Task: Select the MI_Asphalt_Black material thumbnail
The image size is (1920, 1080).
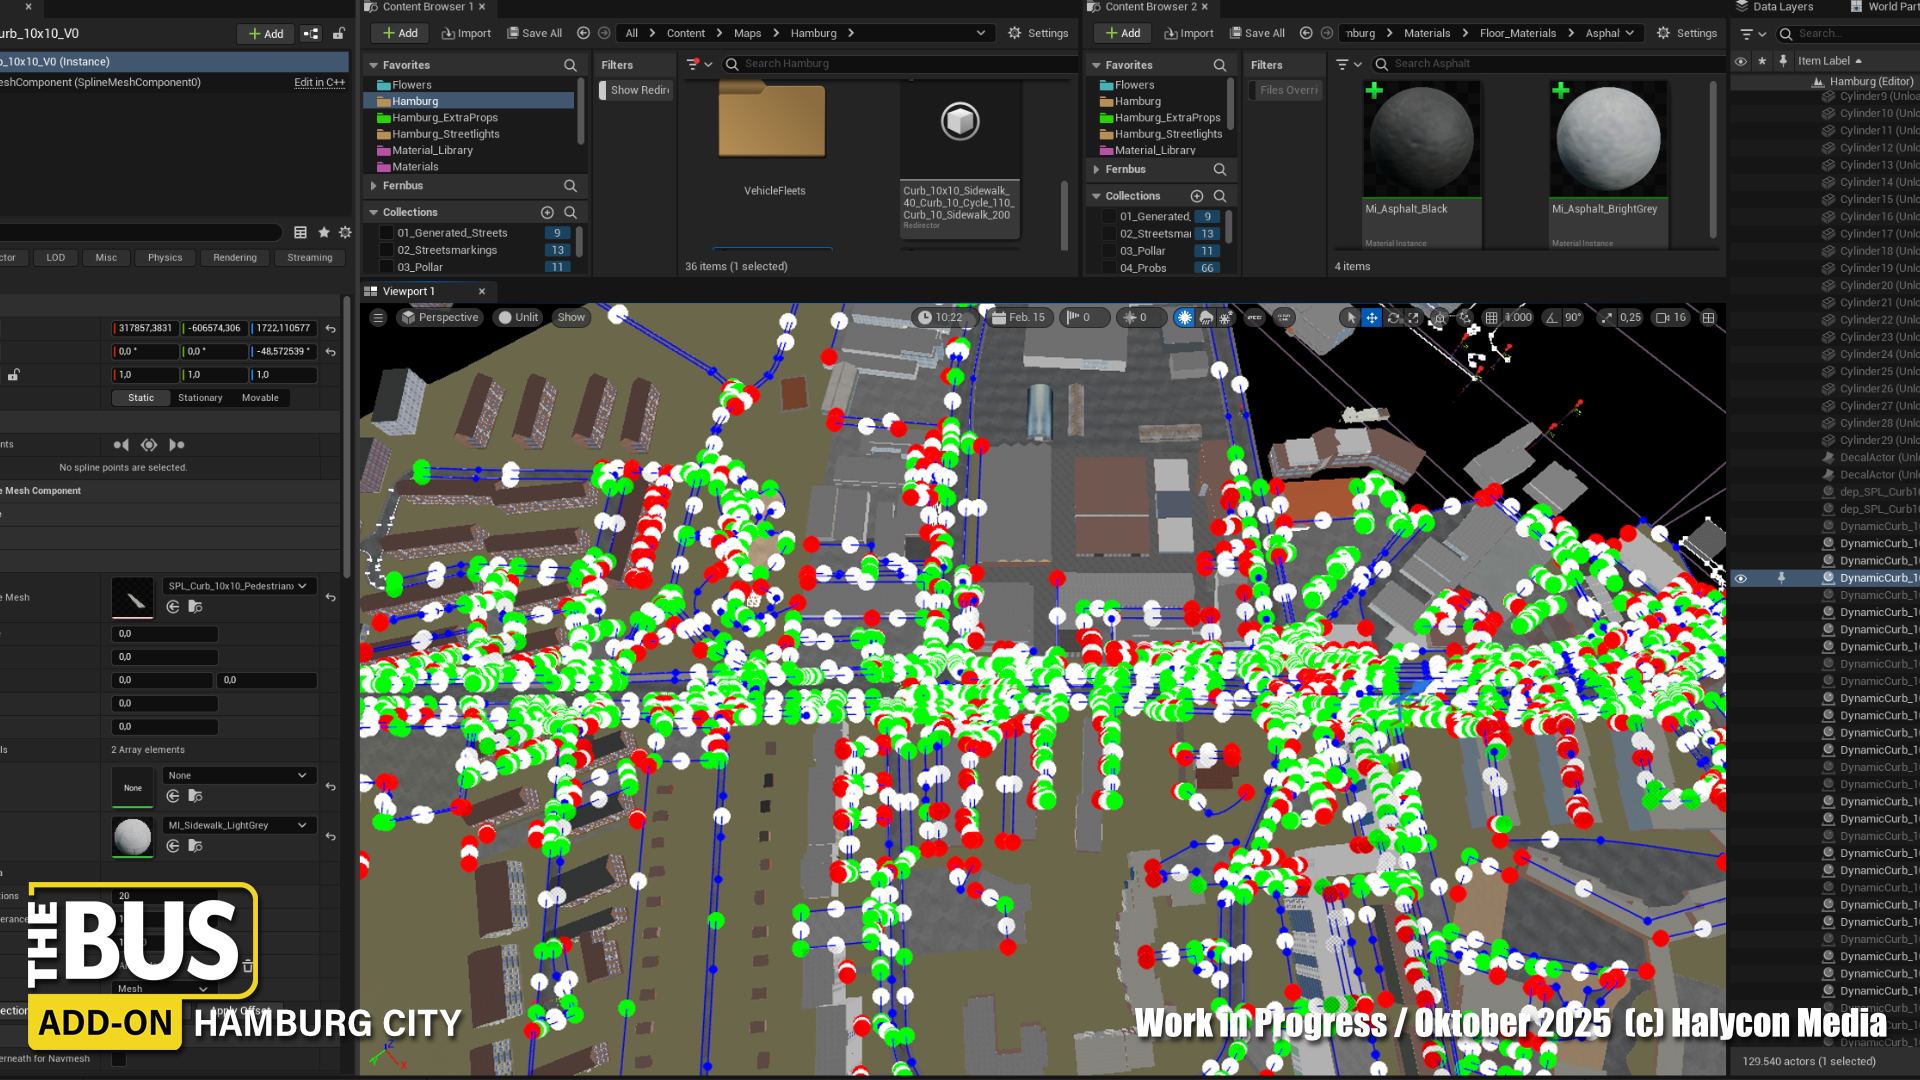Action: [x=1420, y=140]
